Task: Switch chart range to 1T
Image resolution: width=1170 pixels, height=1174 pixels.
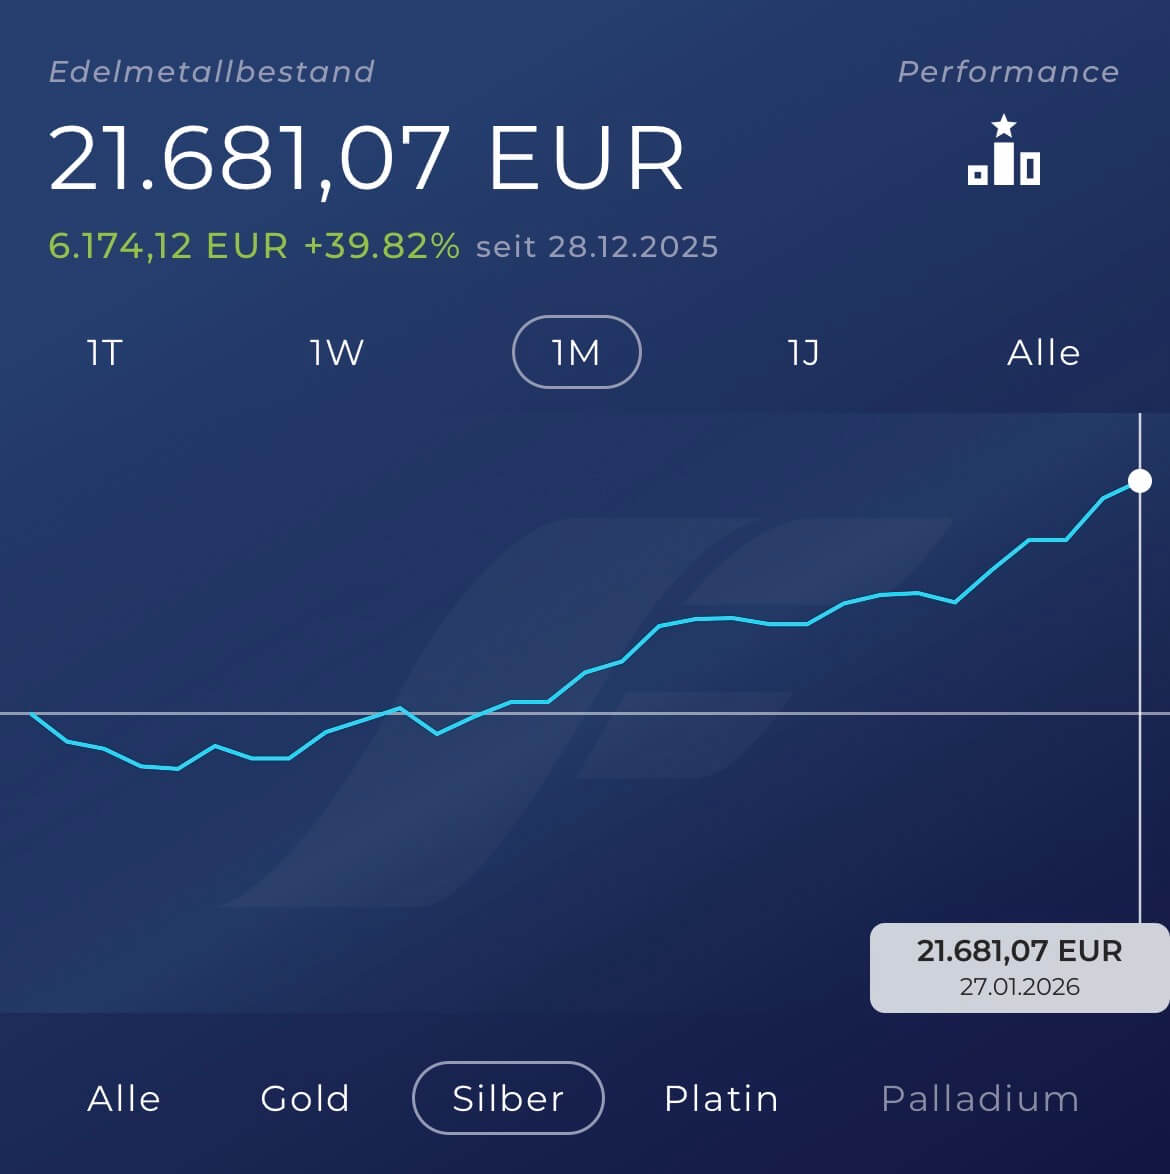Action: point(105,352)
